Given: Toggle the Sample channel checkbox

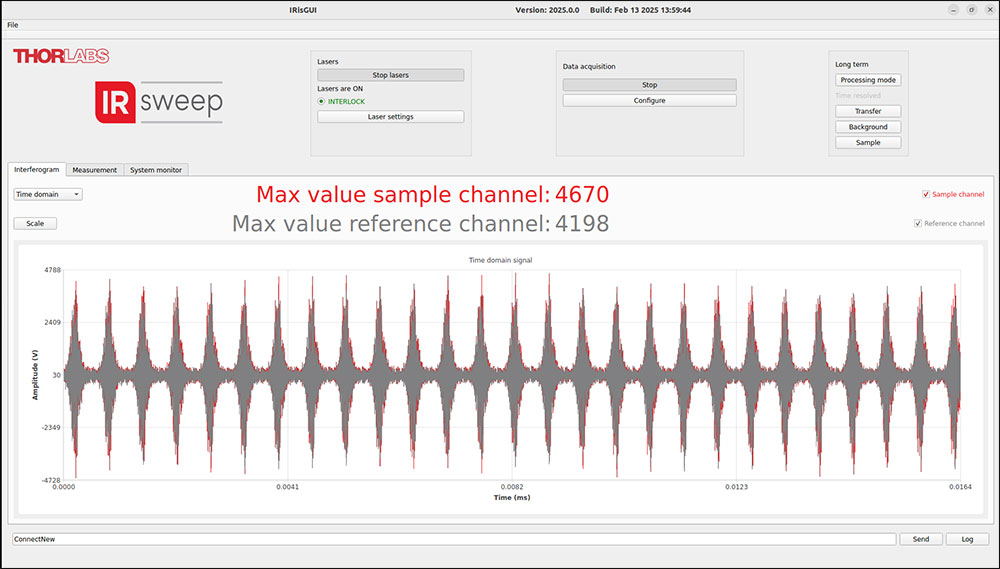Looking at the screenshot, I should [x=926, y=194].
